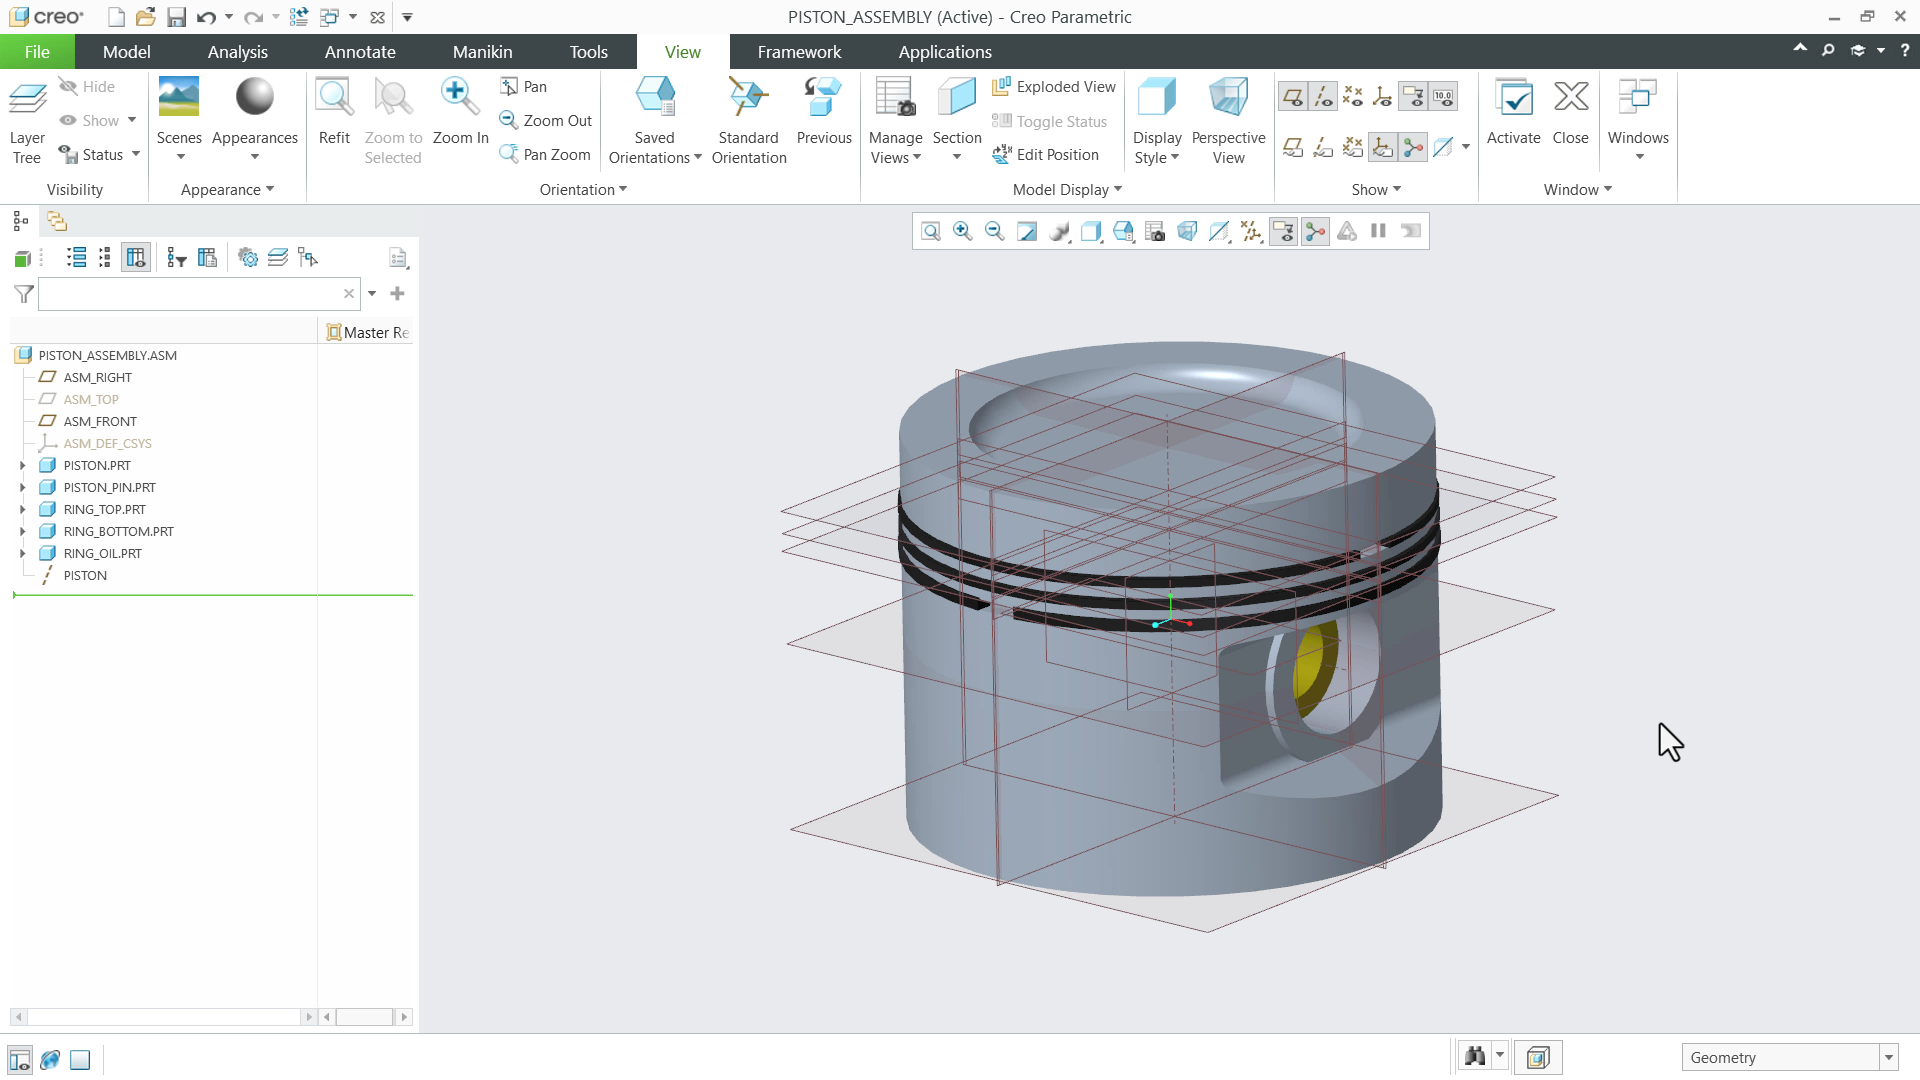Switch to the Analysis tab
This screenshot has width=1920, height=1080.
click(x=237, y=52)
